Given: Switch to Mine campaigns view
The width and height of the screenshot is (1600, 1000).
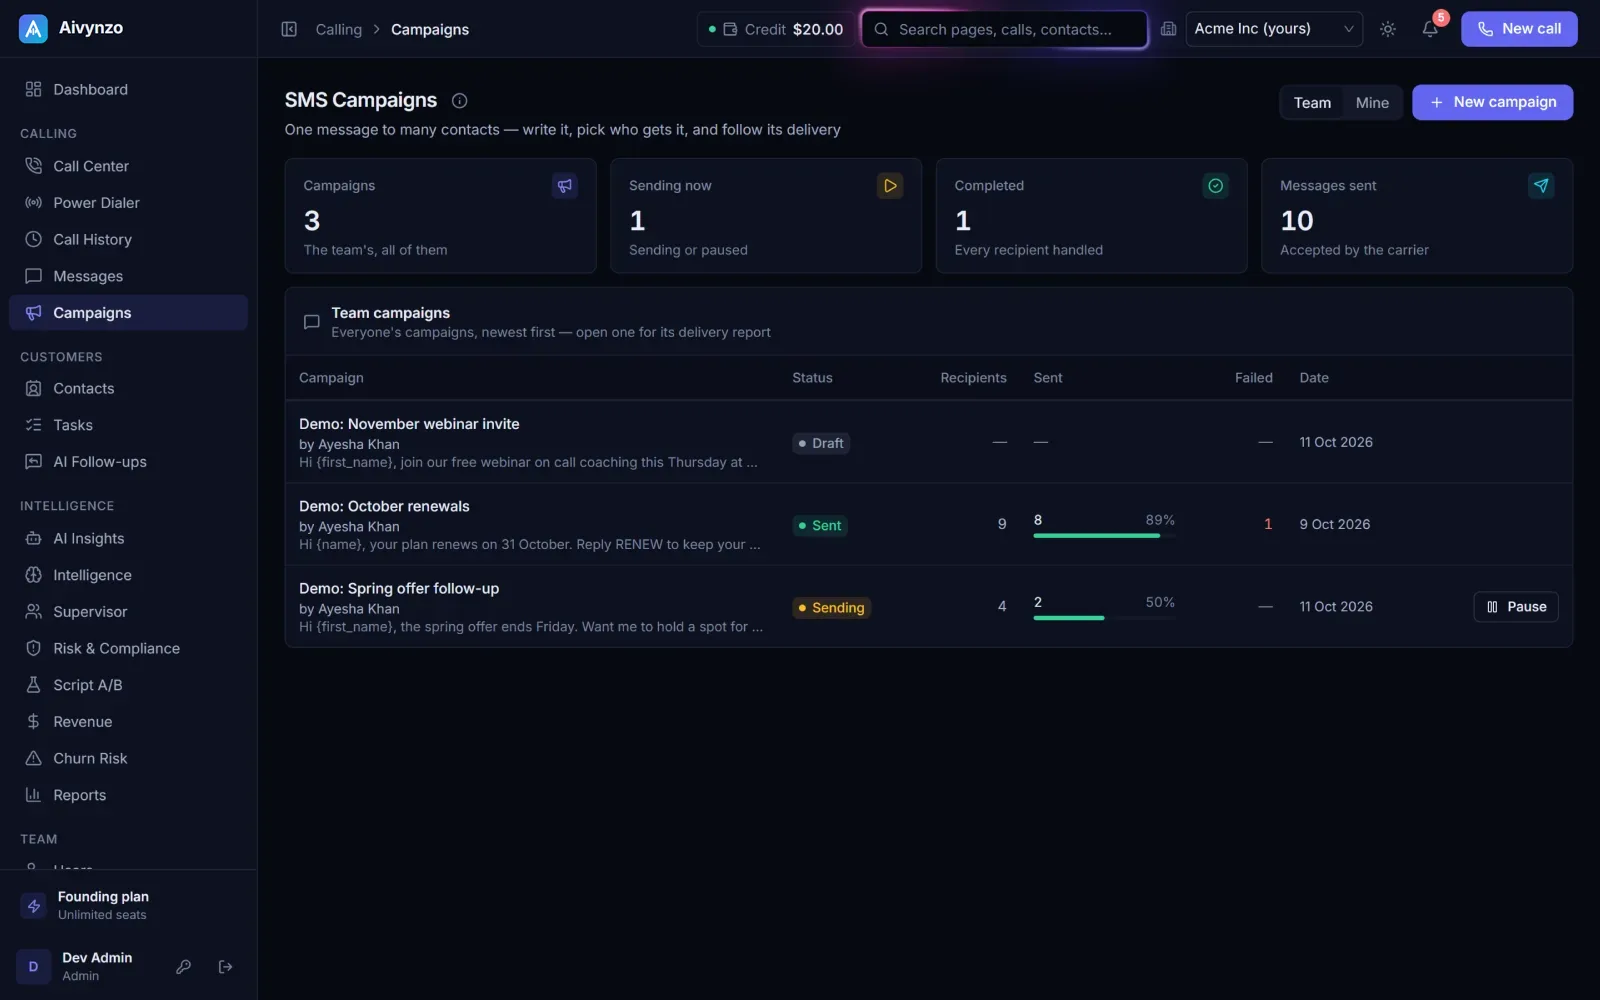Looking at the screenshot, I should point(1372,103).
